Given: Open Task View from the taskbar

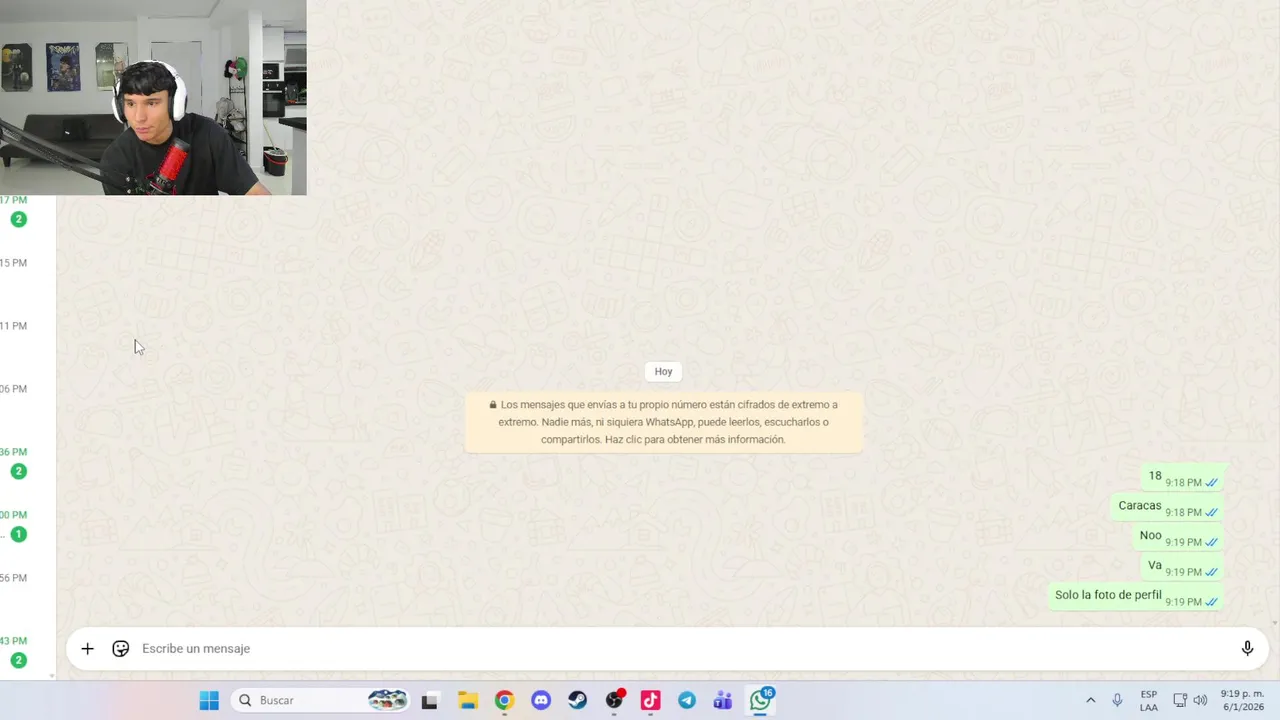Looking at the screenshot, I should [429, 701].
